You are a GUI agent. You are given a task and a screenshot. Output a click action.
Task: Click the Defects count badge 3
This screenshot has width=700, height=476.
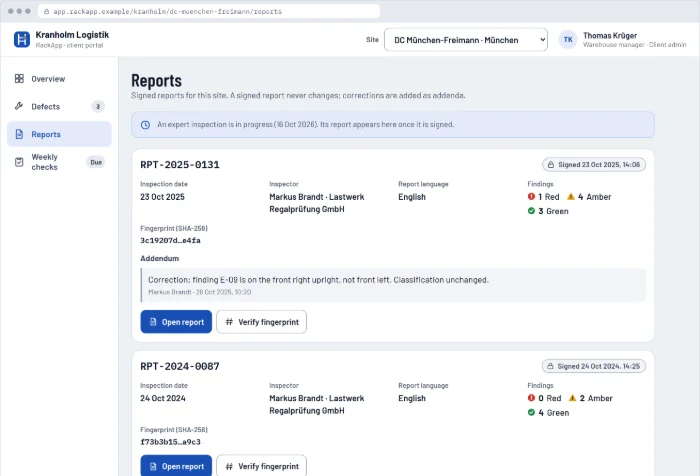98,106
